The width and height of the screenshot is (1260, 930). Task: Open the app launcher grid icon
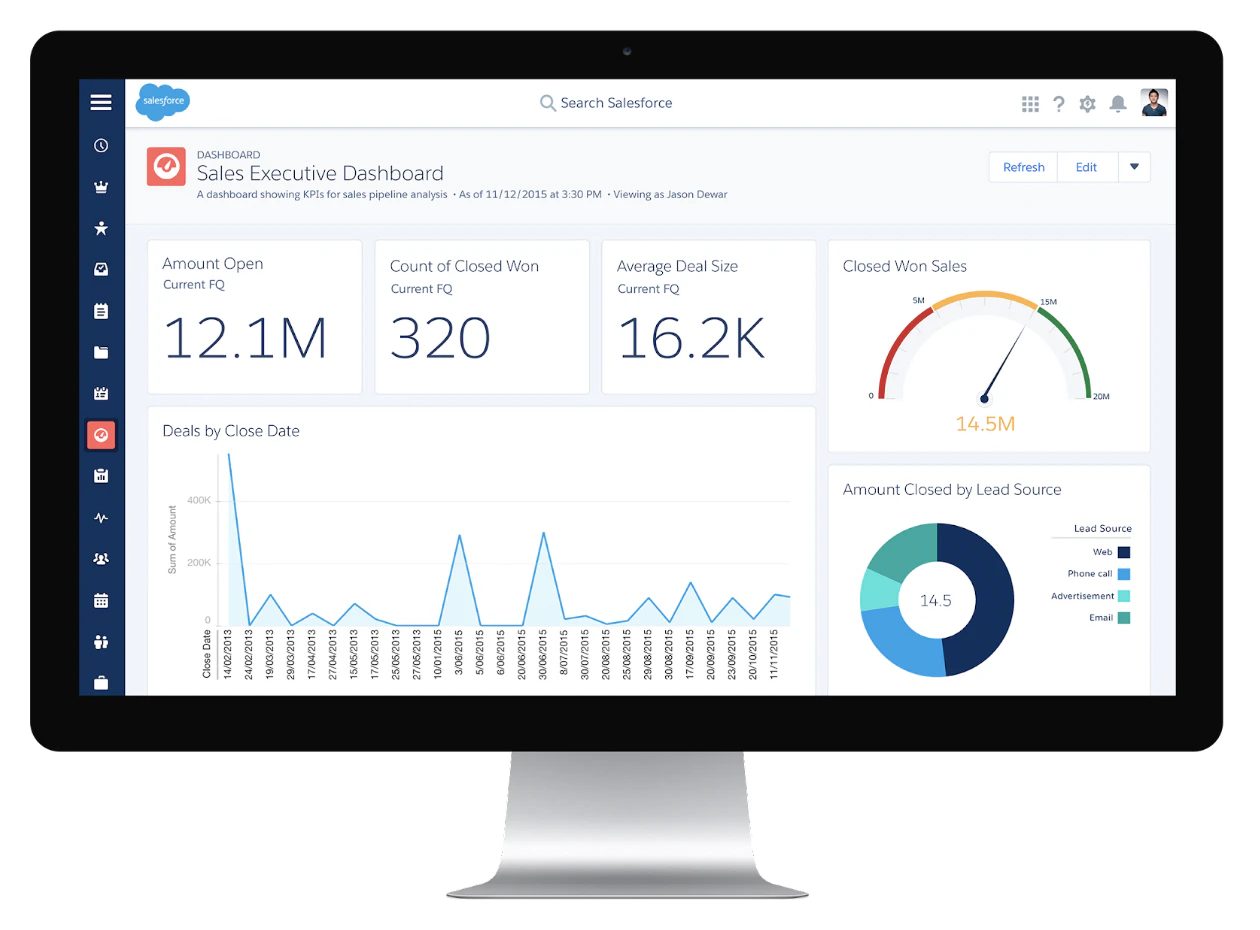point(1030,103)
